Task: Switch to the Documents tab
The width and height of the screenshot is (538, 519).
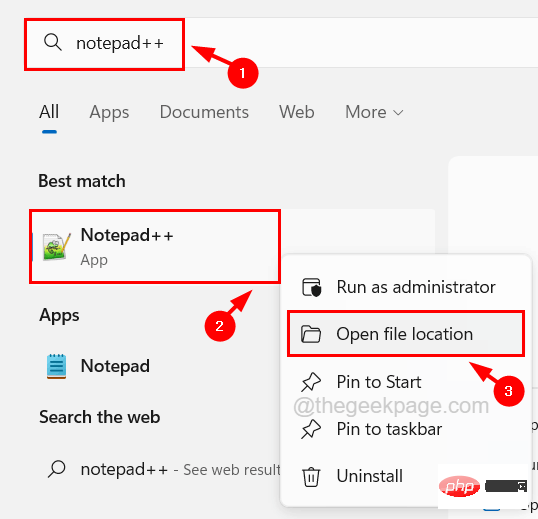Action: point(204,112)
